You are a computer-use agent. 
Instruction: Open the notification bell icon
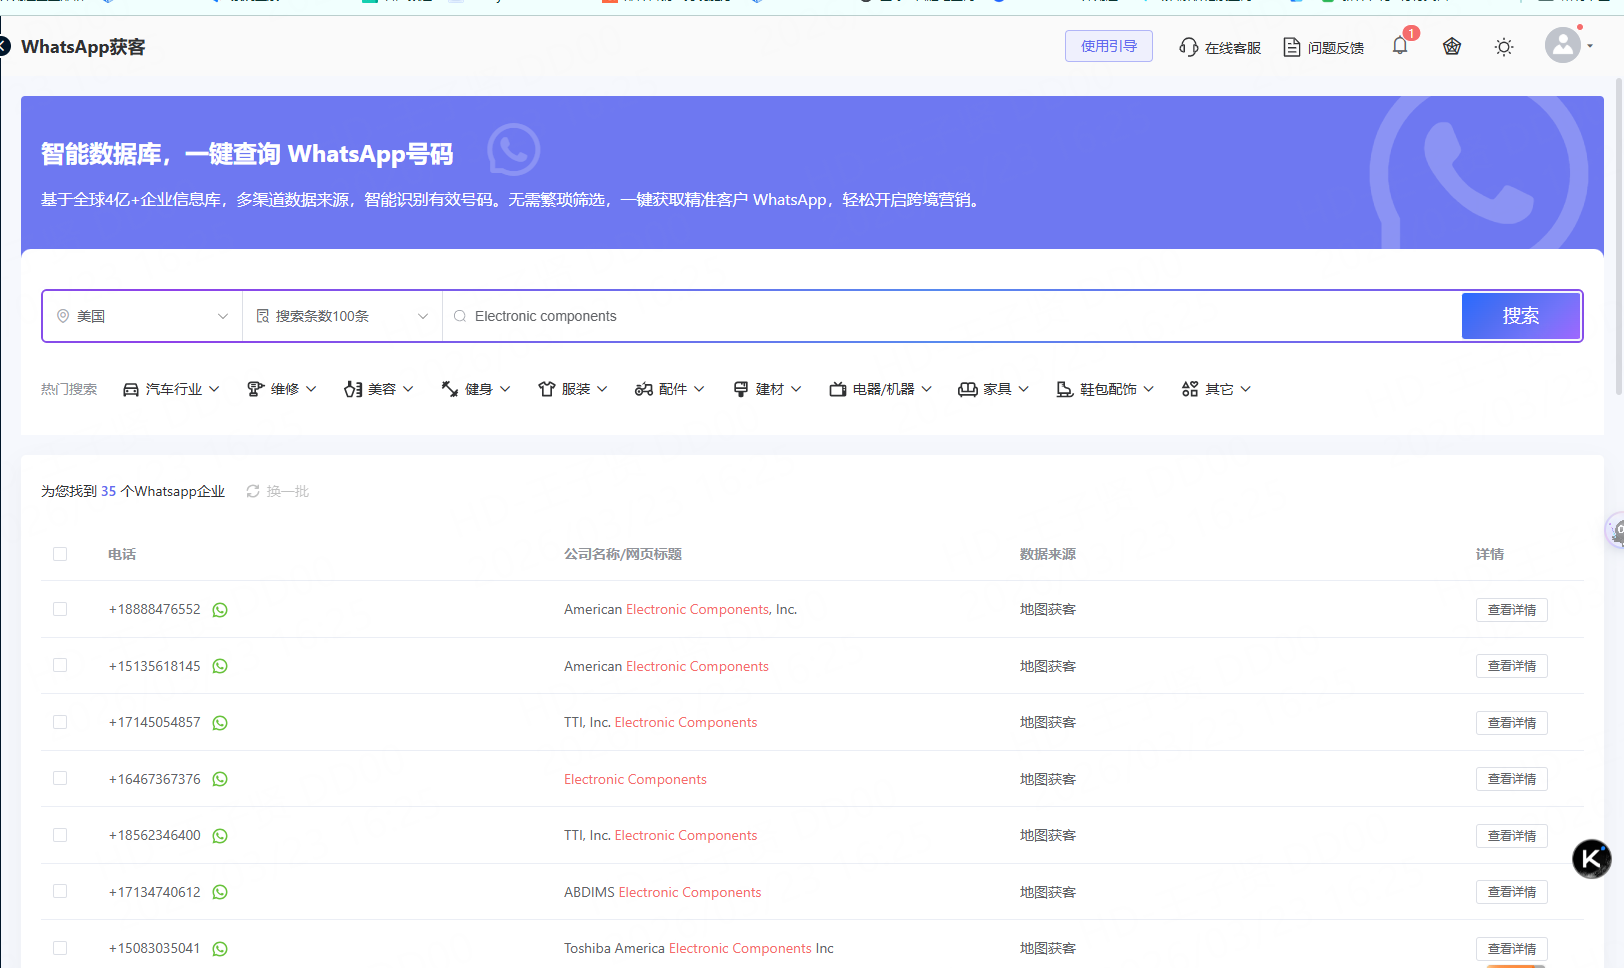[x=1400, y=46]
